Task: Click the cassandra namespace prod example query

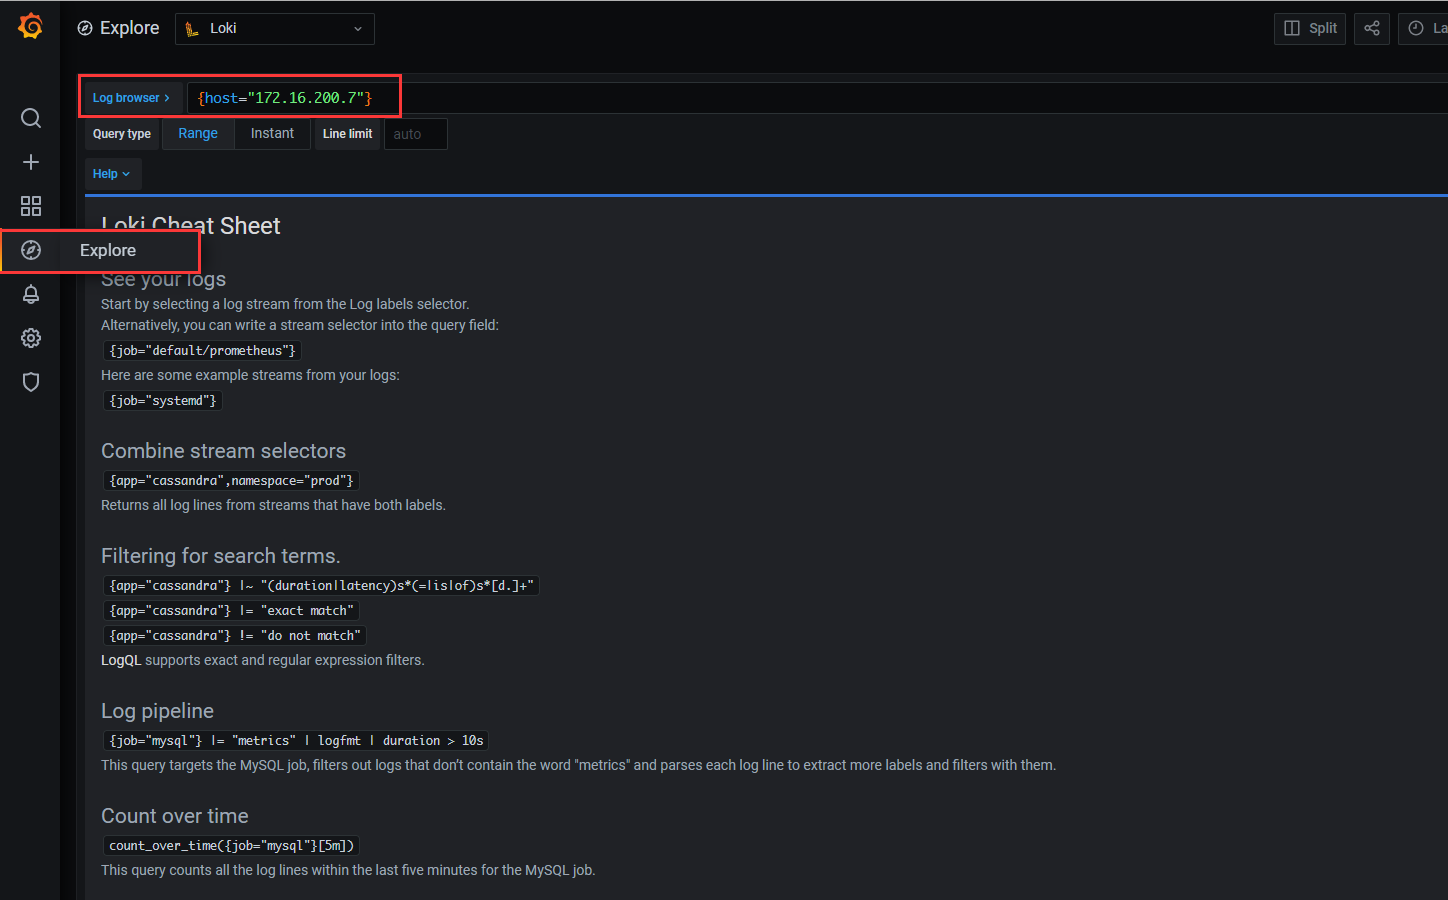Action: point(231,481)
